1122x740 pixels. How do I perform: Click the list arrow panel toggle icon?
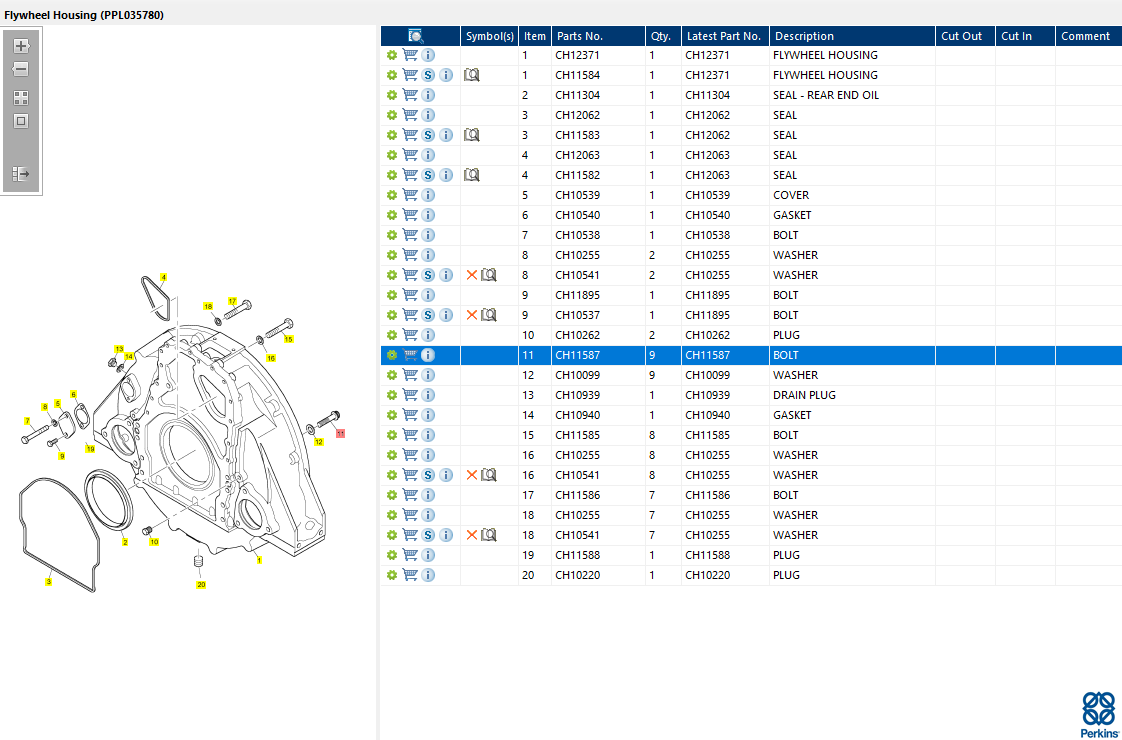pos(21,174)
